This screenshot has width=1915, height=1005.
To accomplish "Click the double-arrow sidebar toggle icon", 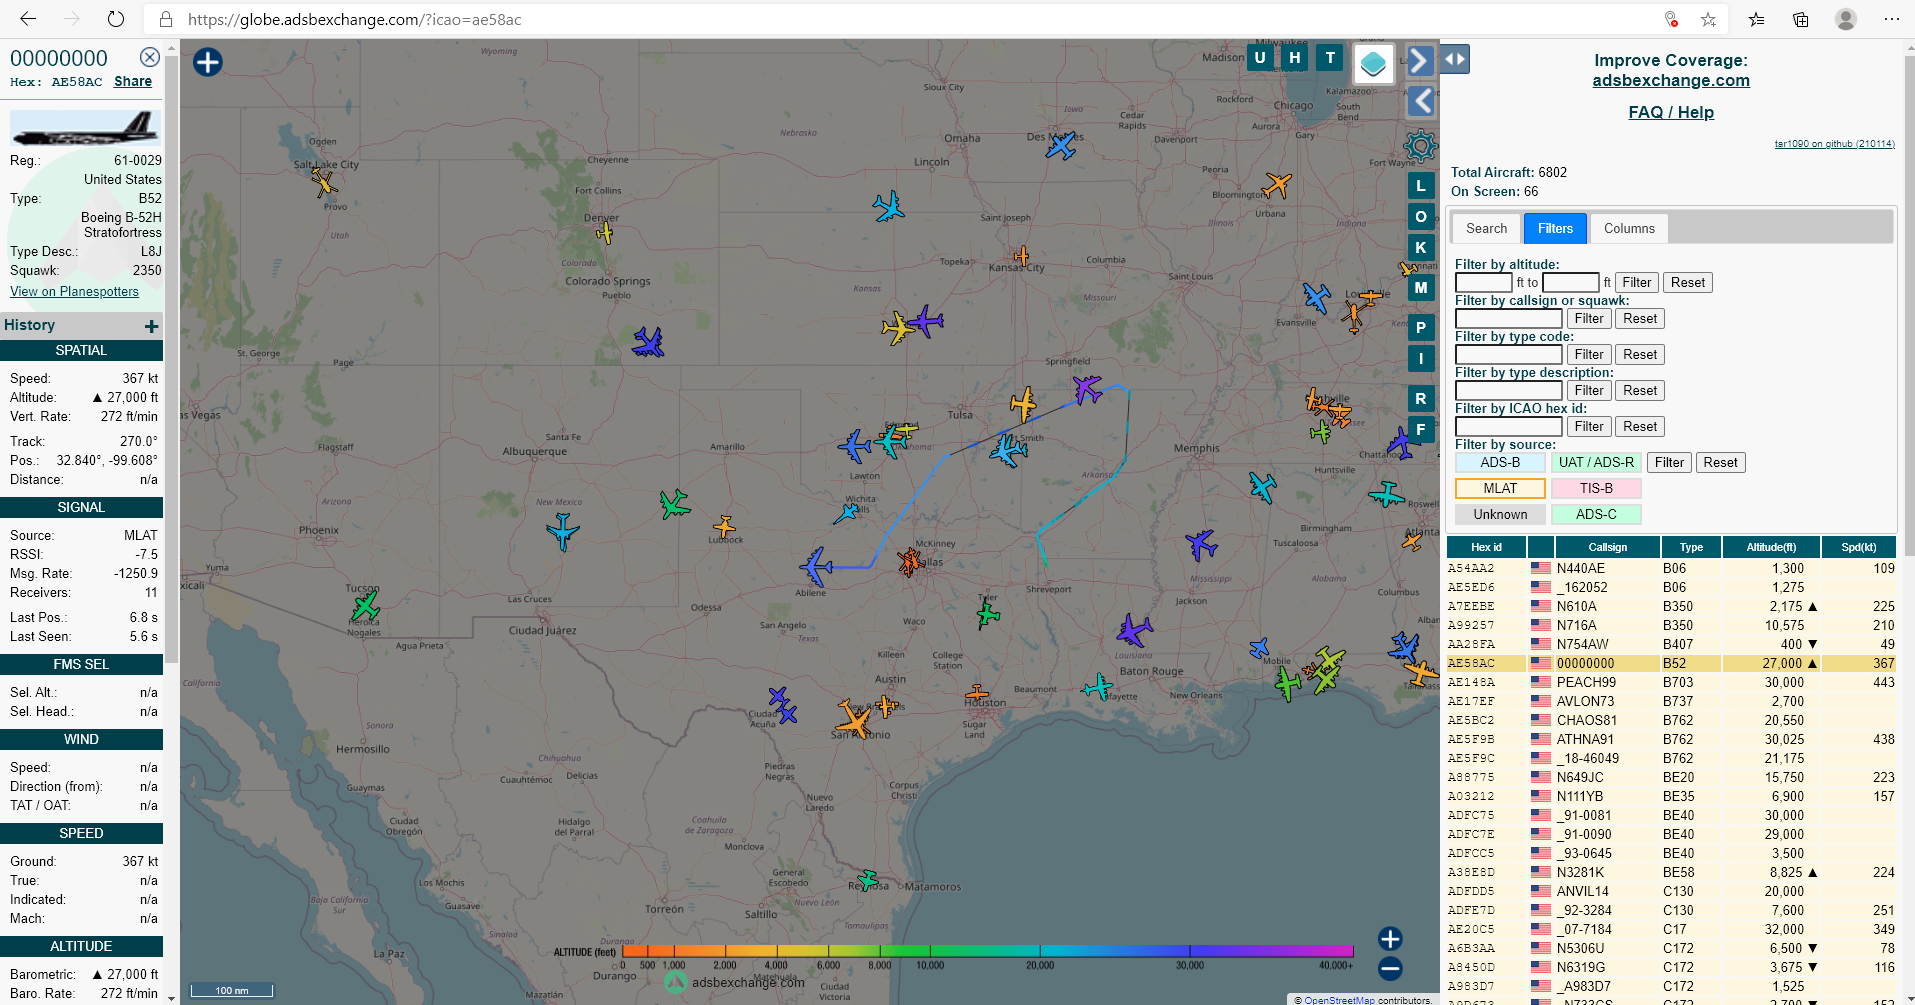I will [x=1455, y=59].
